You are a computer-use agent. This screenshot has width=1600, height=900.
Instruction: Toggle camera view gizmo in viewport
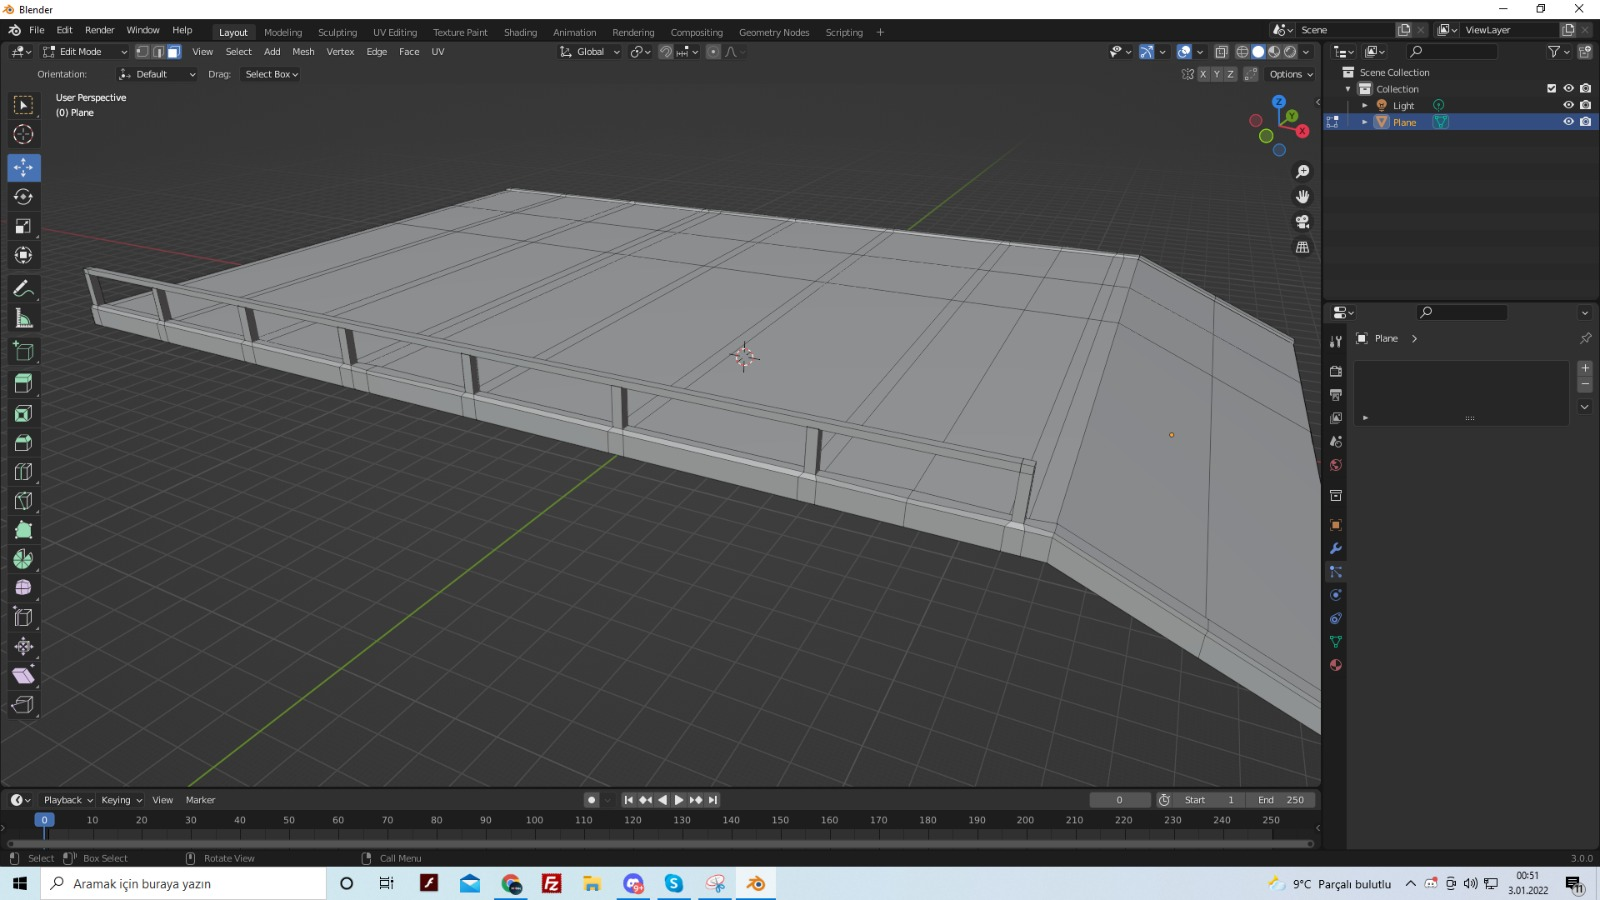tap(1302, 222)
